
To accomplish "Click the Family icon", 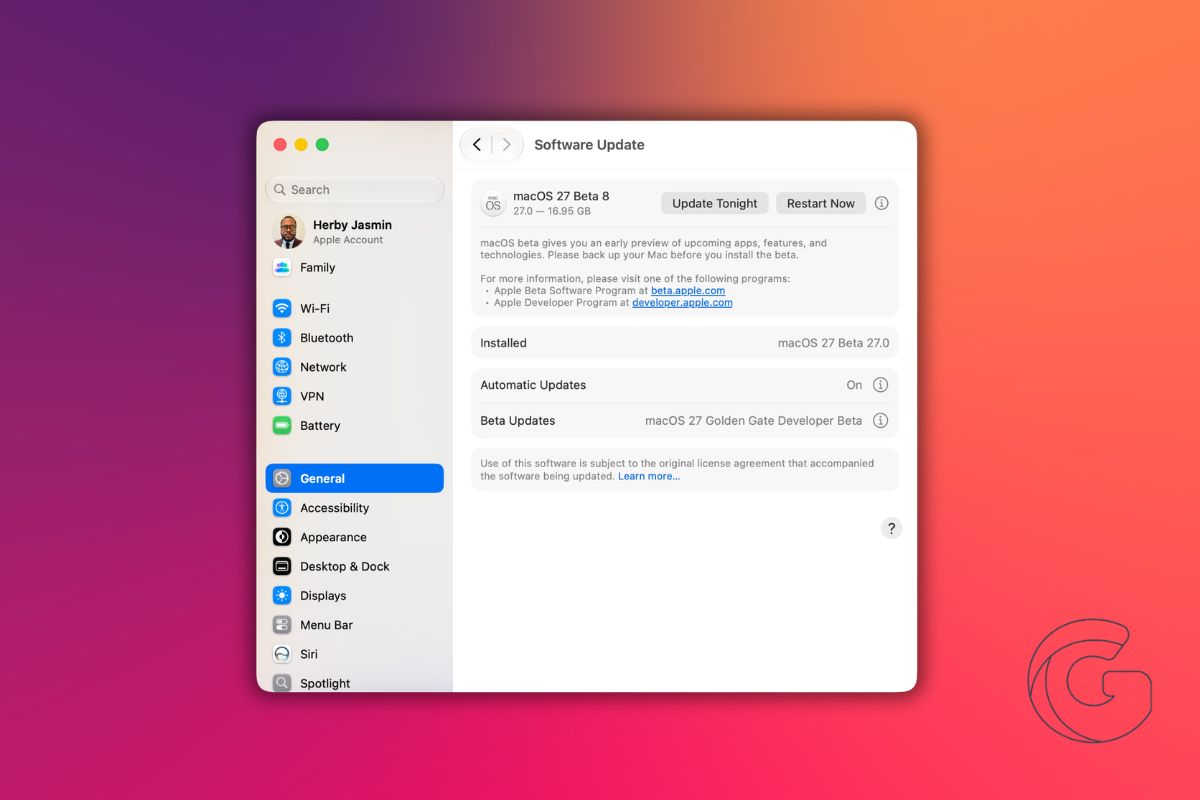I will pos(282,267).
